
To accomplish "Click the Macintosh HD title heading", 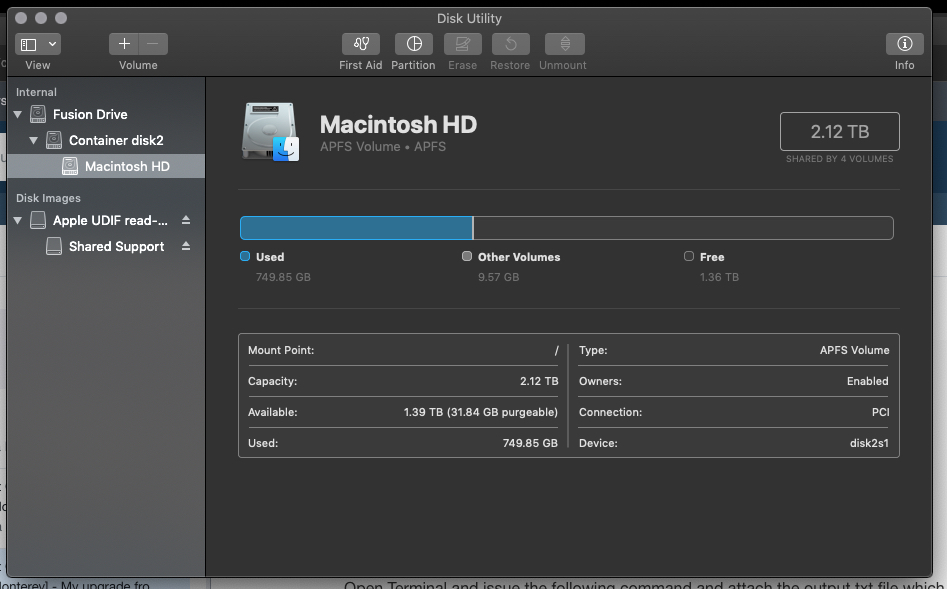I will pyautogui.click(x=398, y=124).
